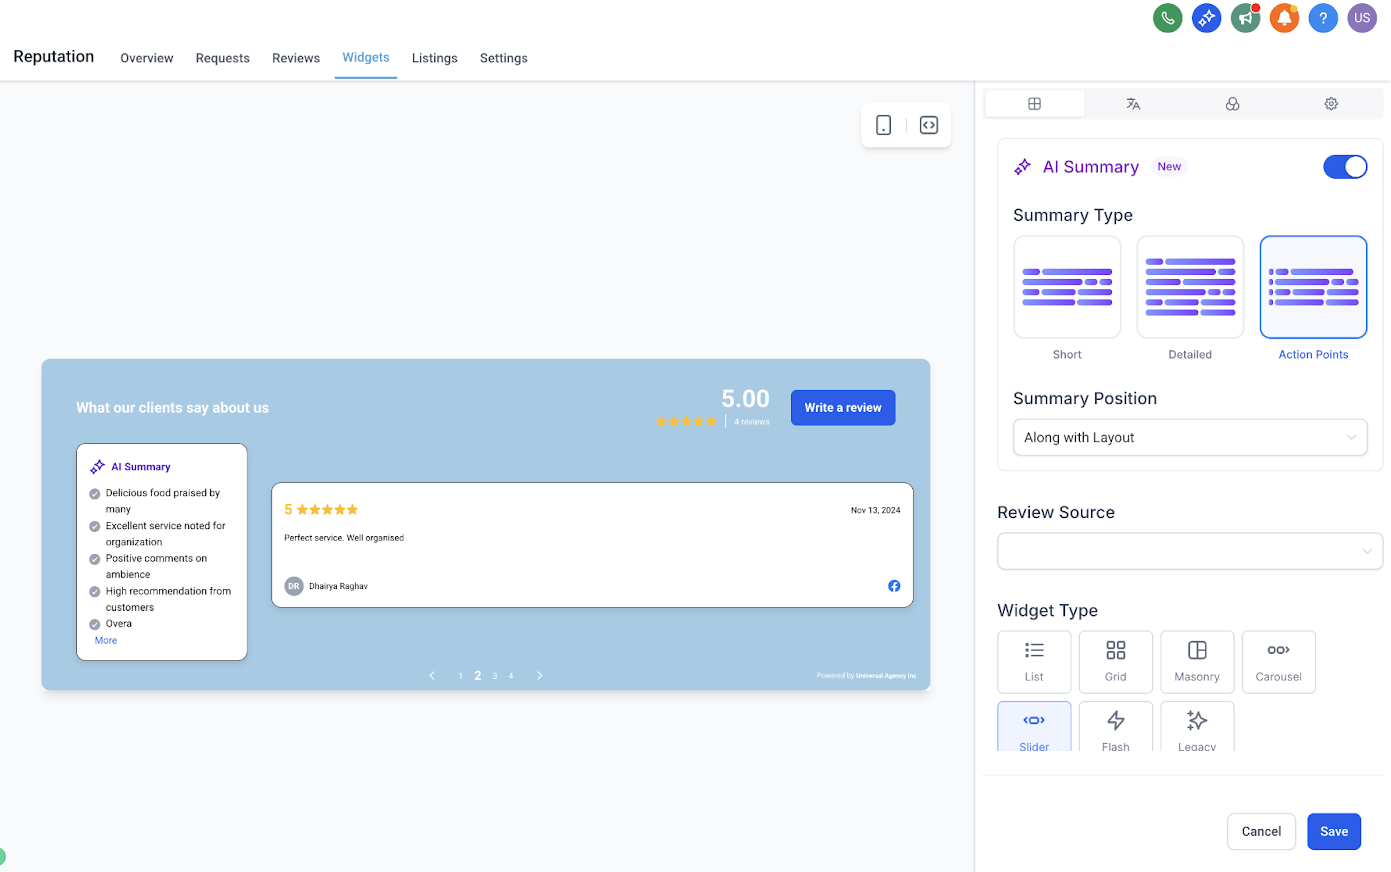The image size is (1391, 872).
Task: Click the Write a review button
Action: tap(843, 408)
